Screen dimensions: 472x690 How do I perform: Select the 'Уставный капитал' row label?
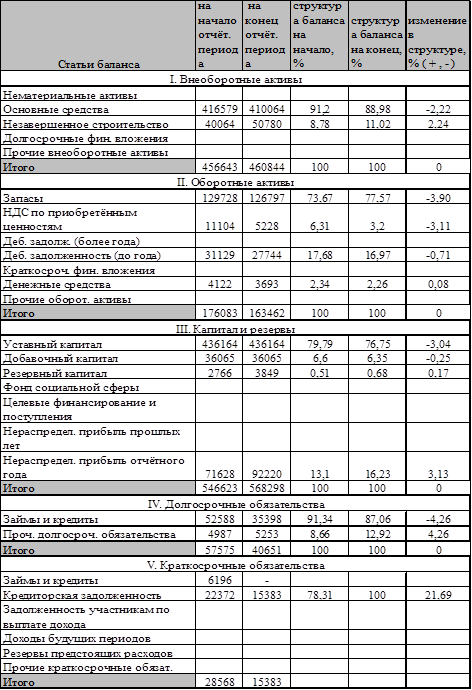pyautogui.click(x=52, y=344)
